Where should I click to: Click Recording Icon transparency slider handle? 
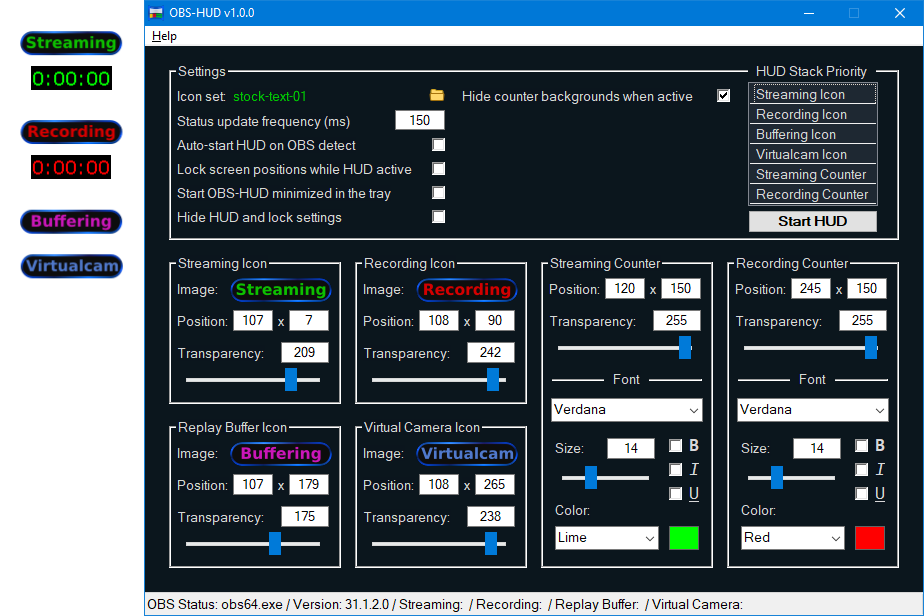[x=493, y=380]
